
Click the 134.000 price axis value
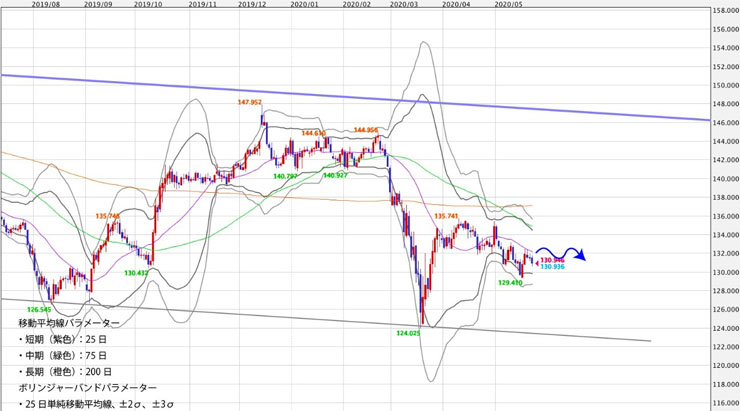coord(726,235)
